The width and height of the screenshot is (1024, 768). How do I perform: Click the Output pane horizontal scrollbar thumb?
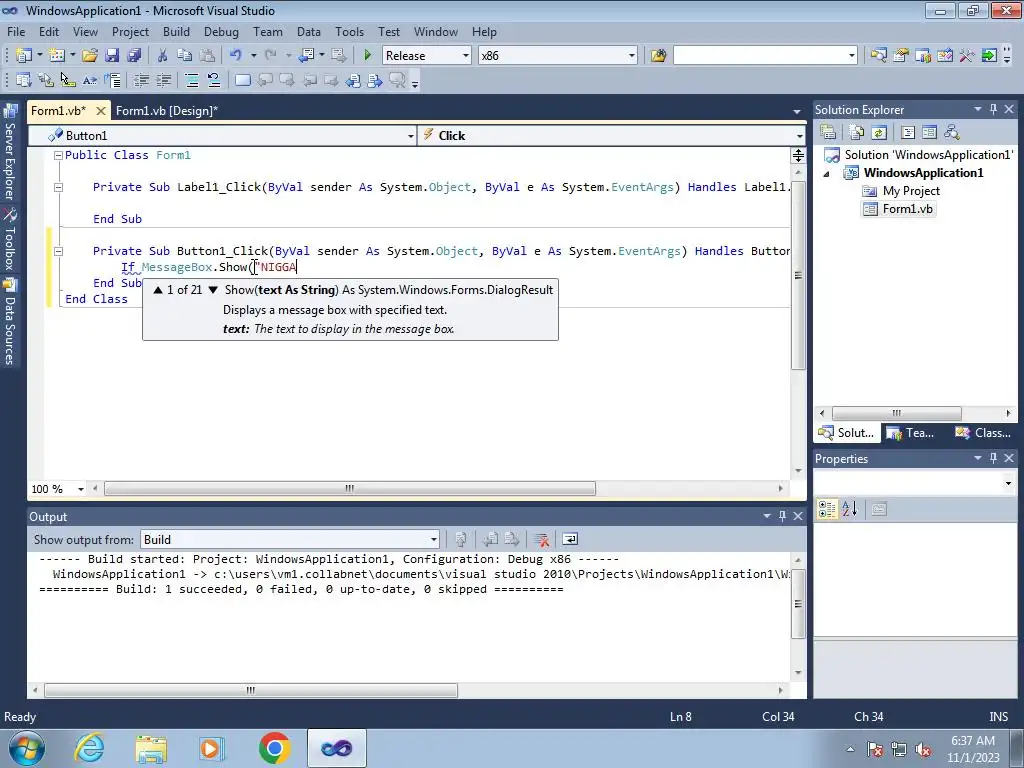tap(251, 690)
